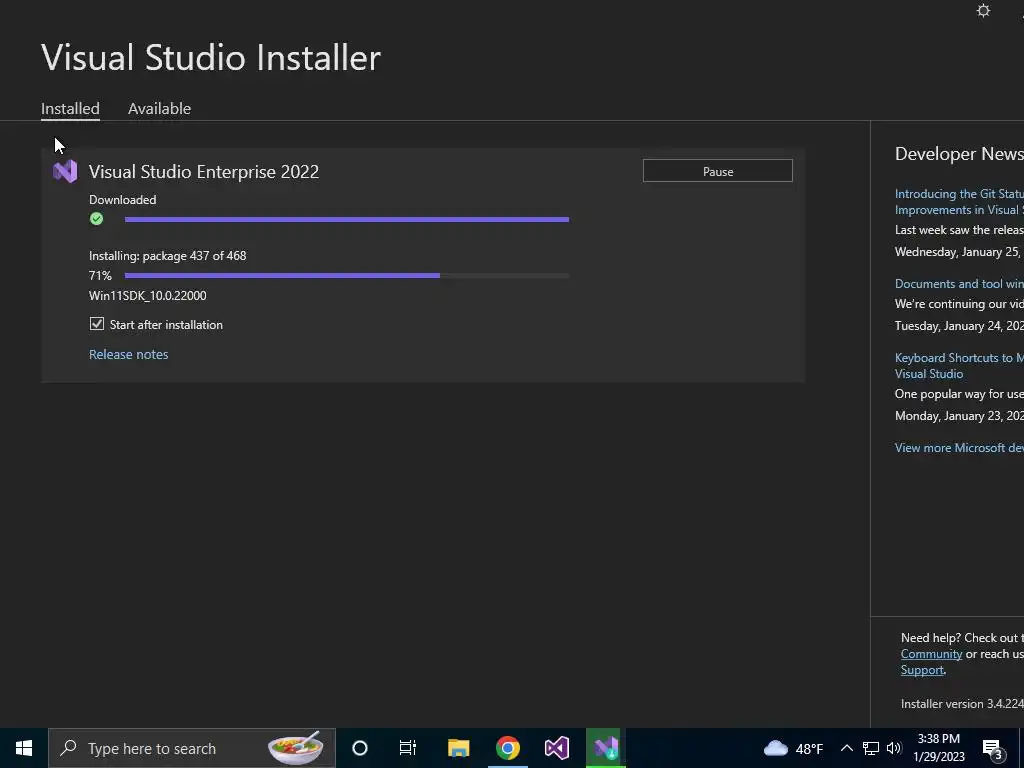Image resolution: width=1024 pixels, height=768 pixels.
Task: Click the Installing: package 437 of 468 text
Action: tap(168, 256)
